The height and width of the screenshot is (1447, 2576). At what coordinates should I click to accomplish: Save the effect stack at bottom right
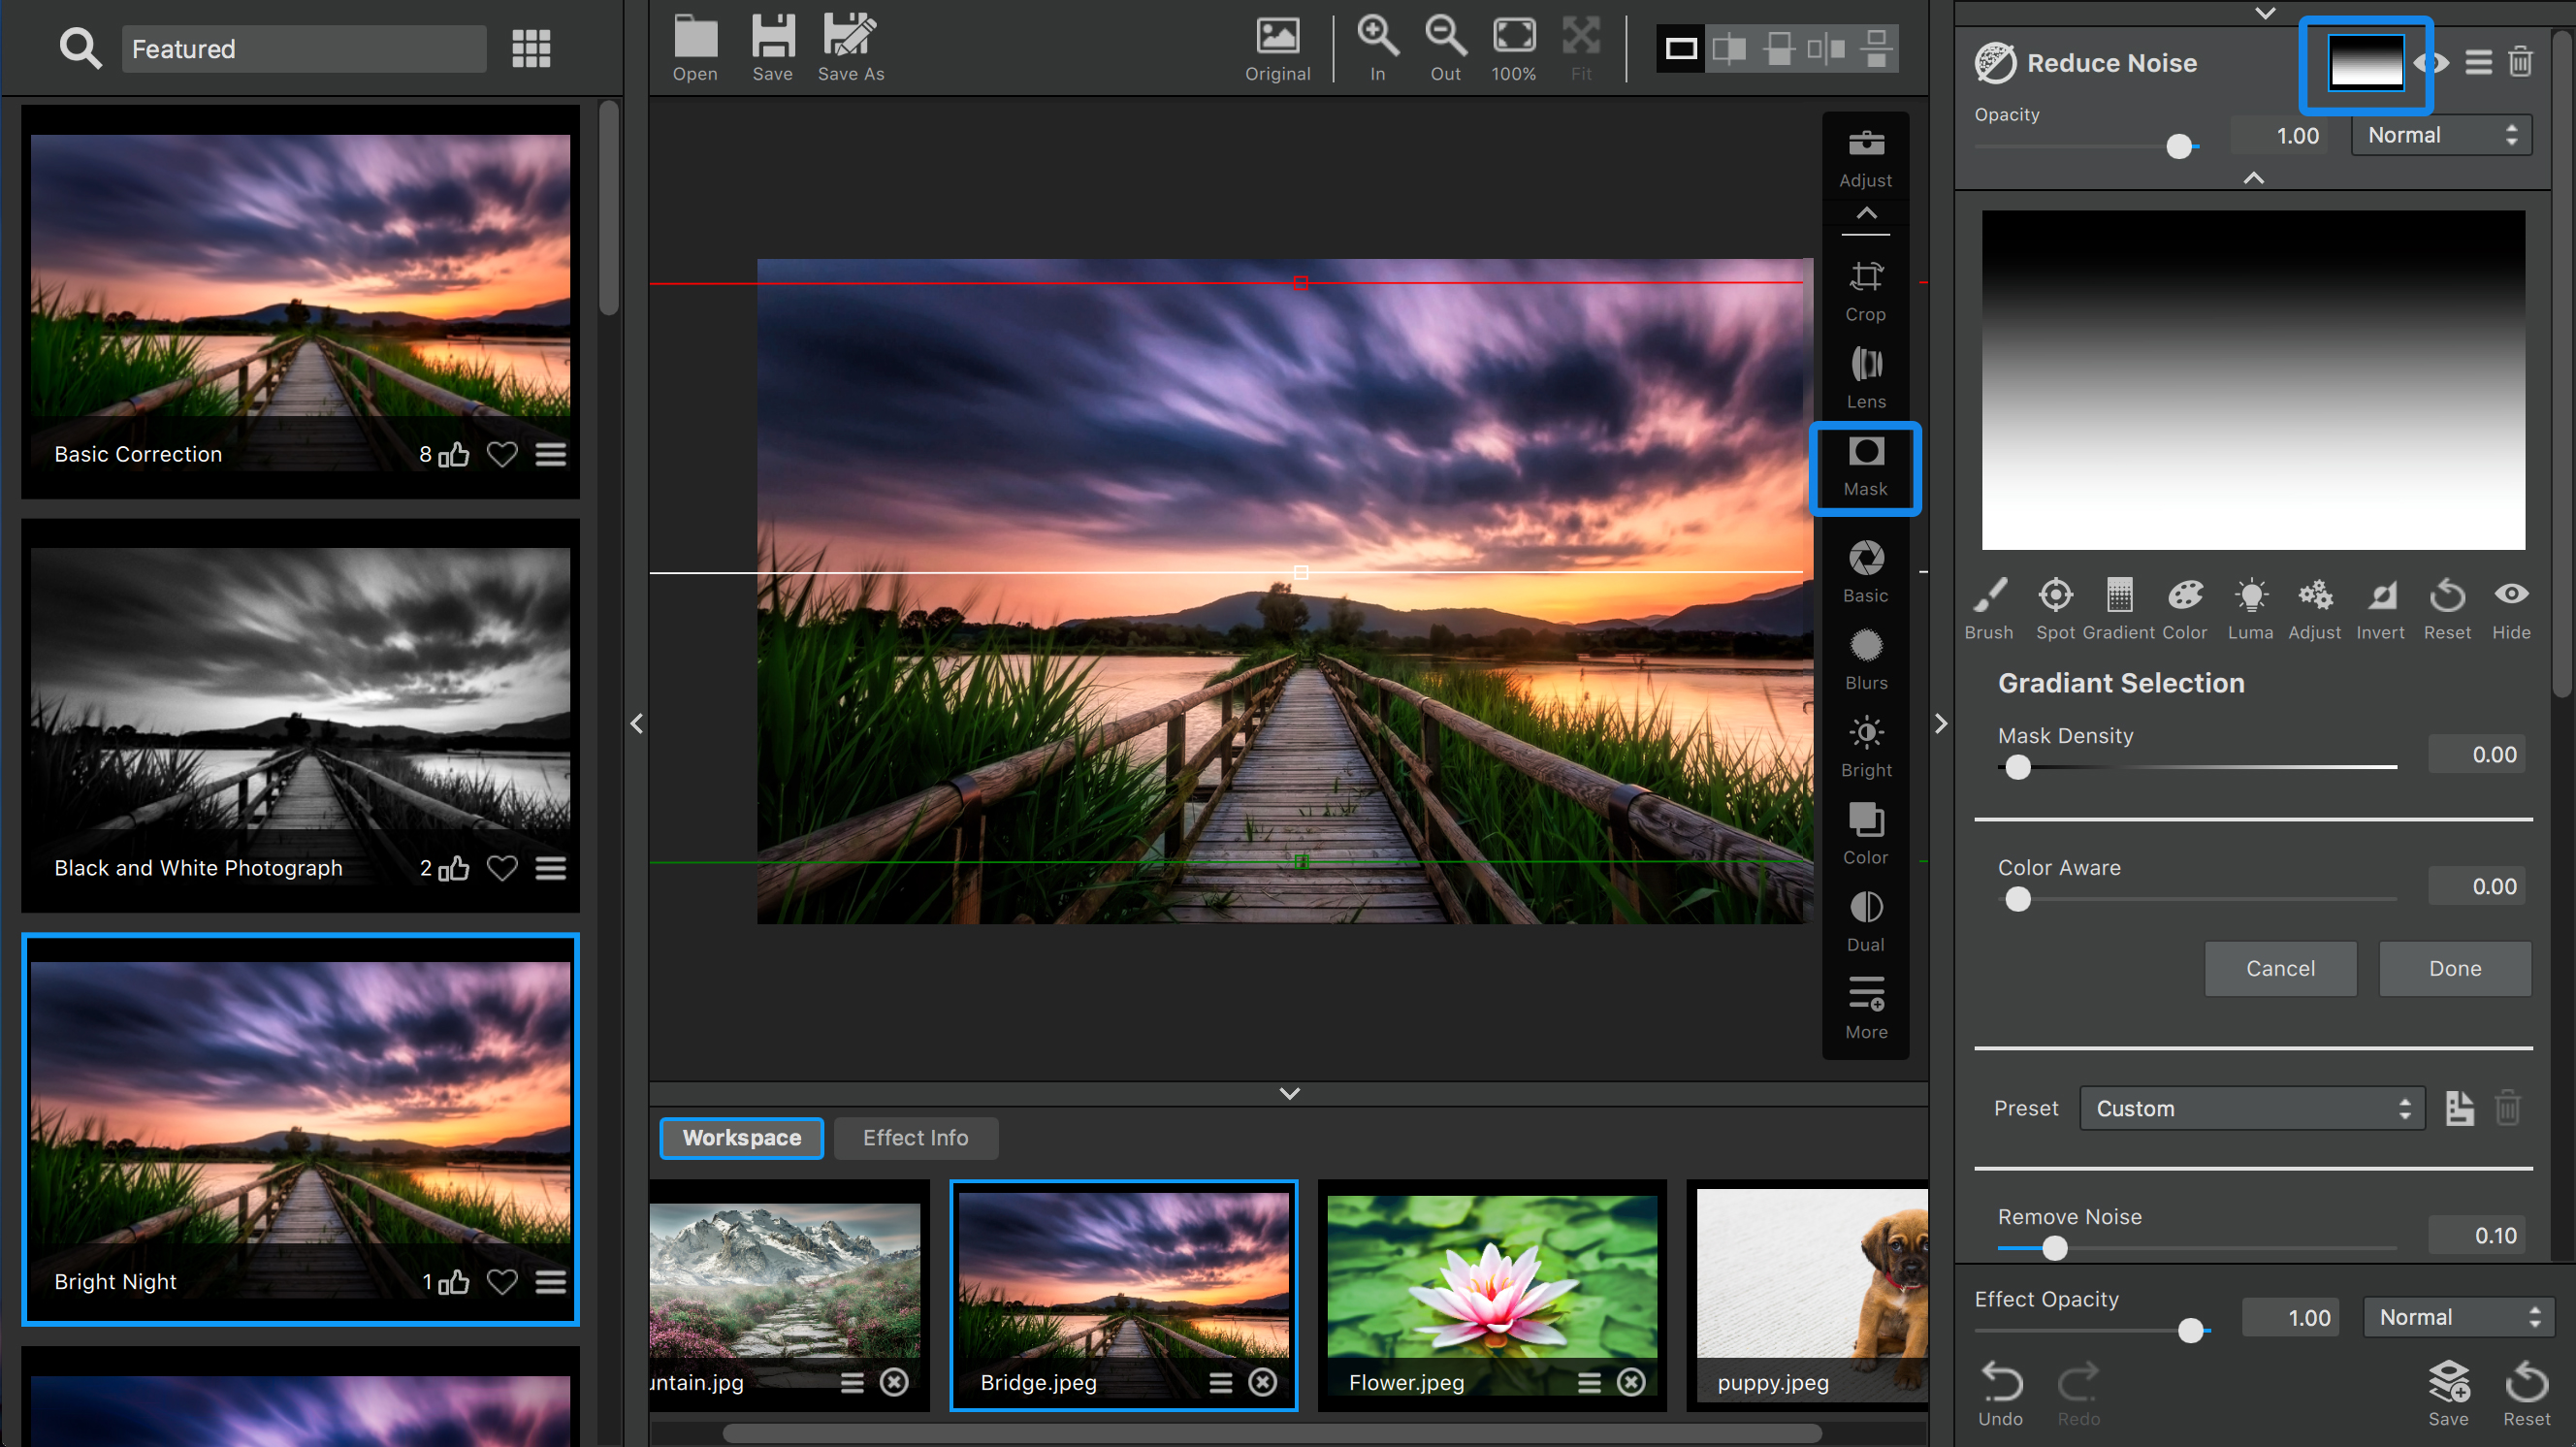pos(2448,1394)
